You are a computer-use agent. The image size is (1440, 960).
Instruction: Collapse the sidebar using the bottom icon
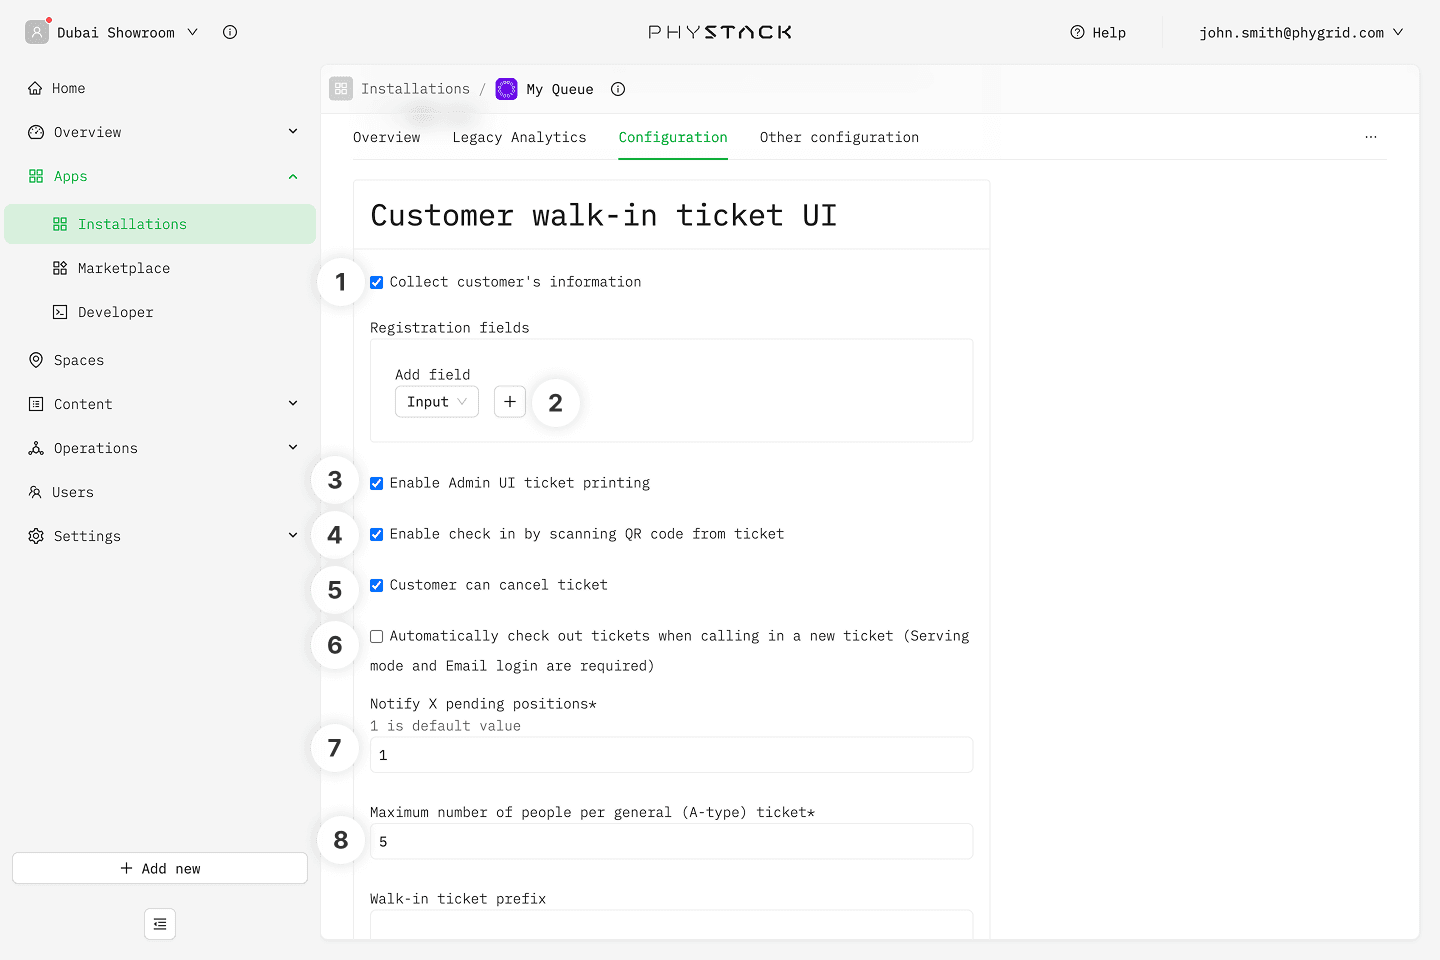pyautogui.click(x=160, y=924)
